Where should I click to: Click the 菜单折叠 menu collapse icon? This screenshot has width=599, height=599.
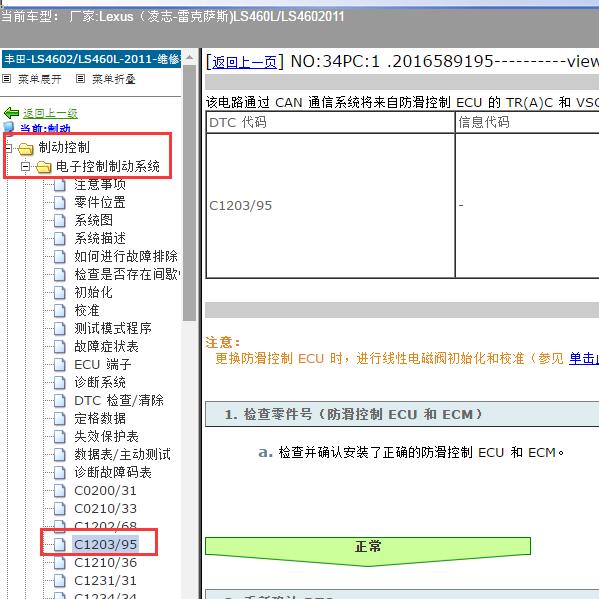pyautogui.click(x=80, y=79)
